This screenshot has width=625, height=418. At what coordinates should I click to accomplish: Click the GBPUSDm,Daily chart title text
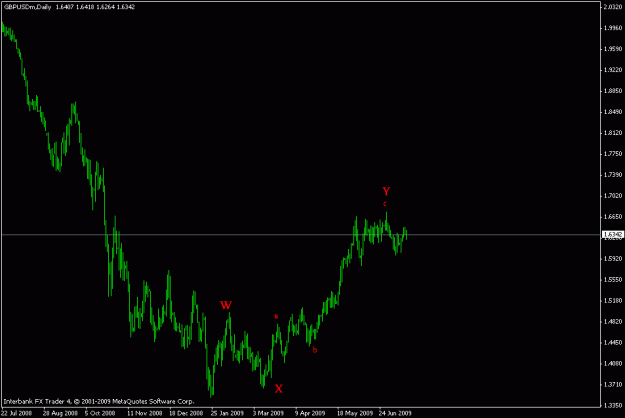pyautogui.click(x=28, y=7)
